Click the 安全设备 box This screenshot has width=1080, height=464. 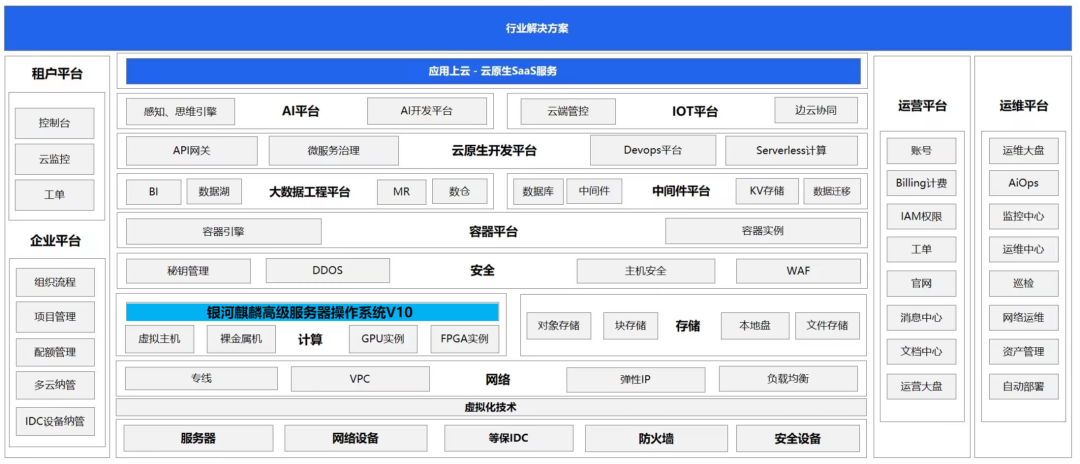(798, 439)
